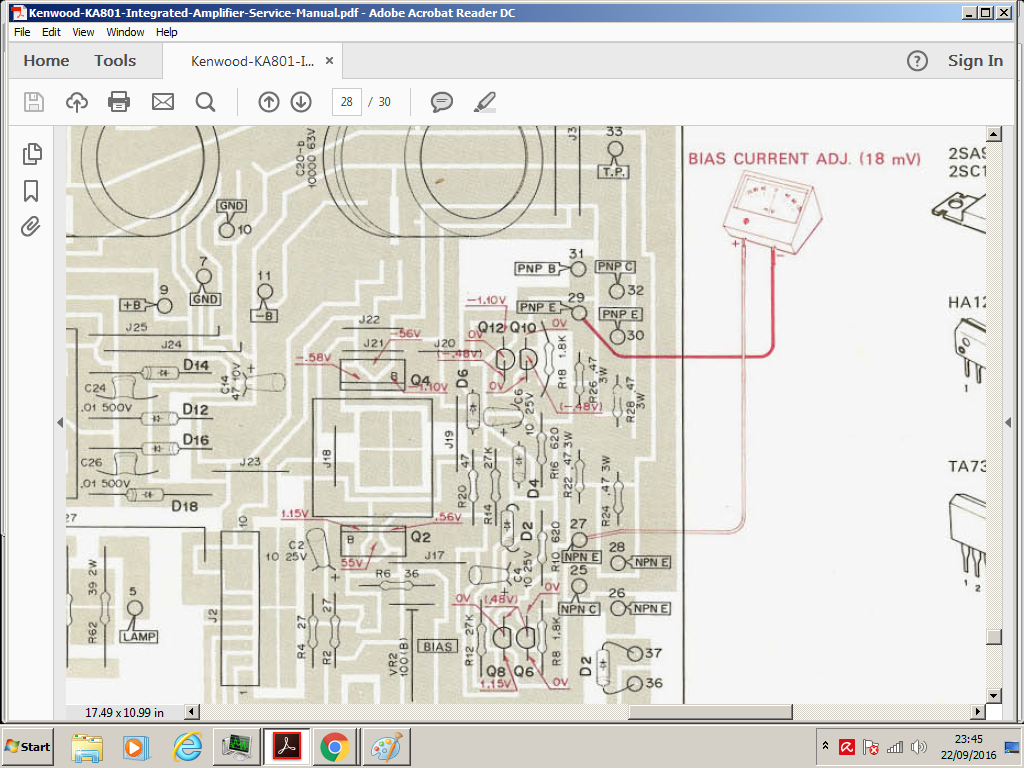
Task: Click the vertical scrollbar up arrow
Action: click(994, 135)
